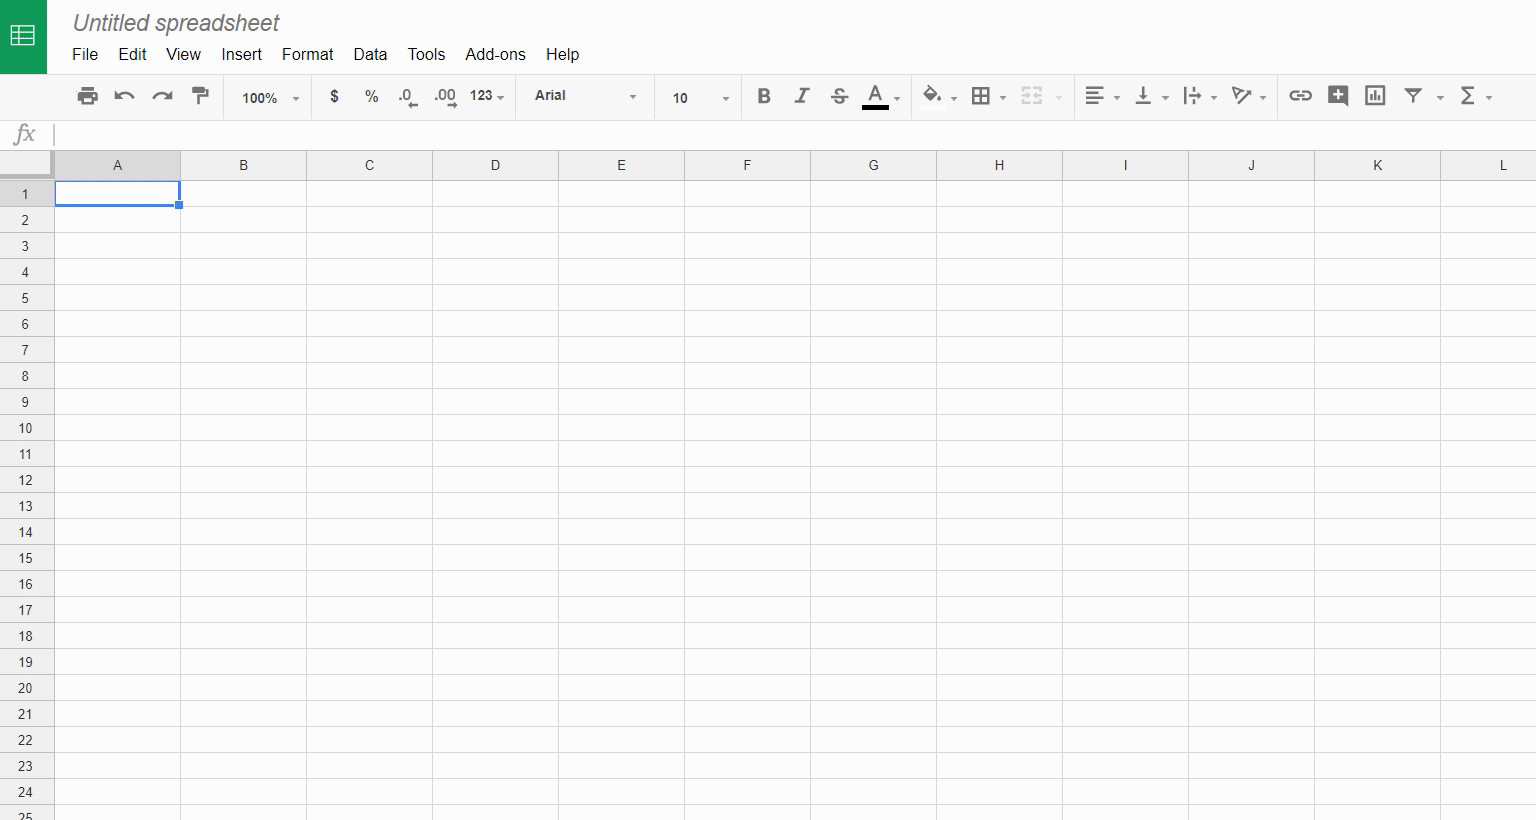Open the Format menu
The image size is (1536, 820).
pyautogui.click(x=307, y=54)
